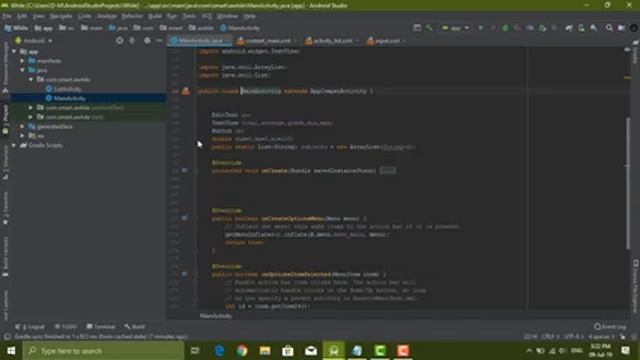Toggle the Device File Explorer side tab
The image size is (640, 360).
(635, 288)
